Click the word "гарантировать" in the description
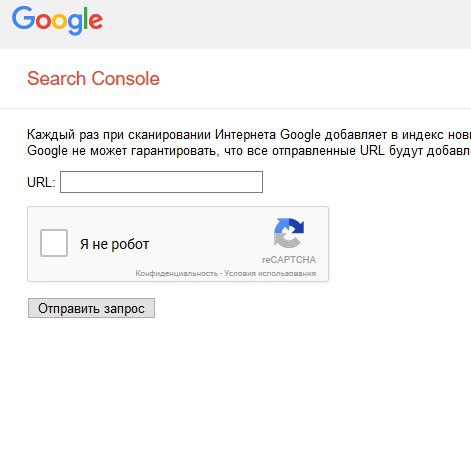Viewport: 471px width, 465px height. tap(175, 151)
